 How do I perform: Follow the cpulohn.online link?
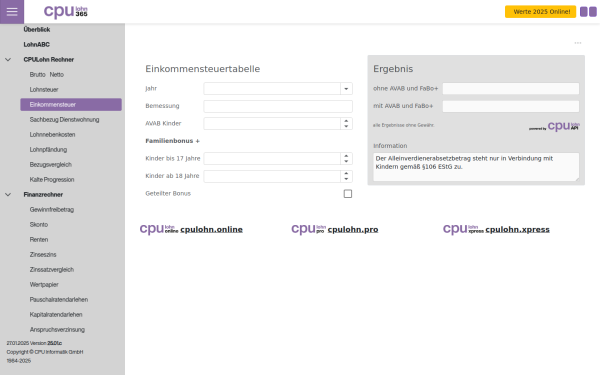coord(211,230)
